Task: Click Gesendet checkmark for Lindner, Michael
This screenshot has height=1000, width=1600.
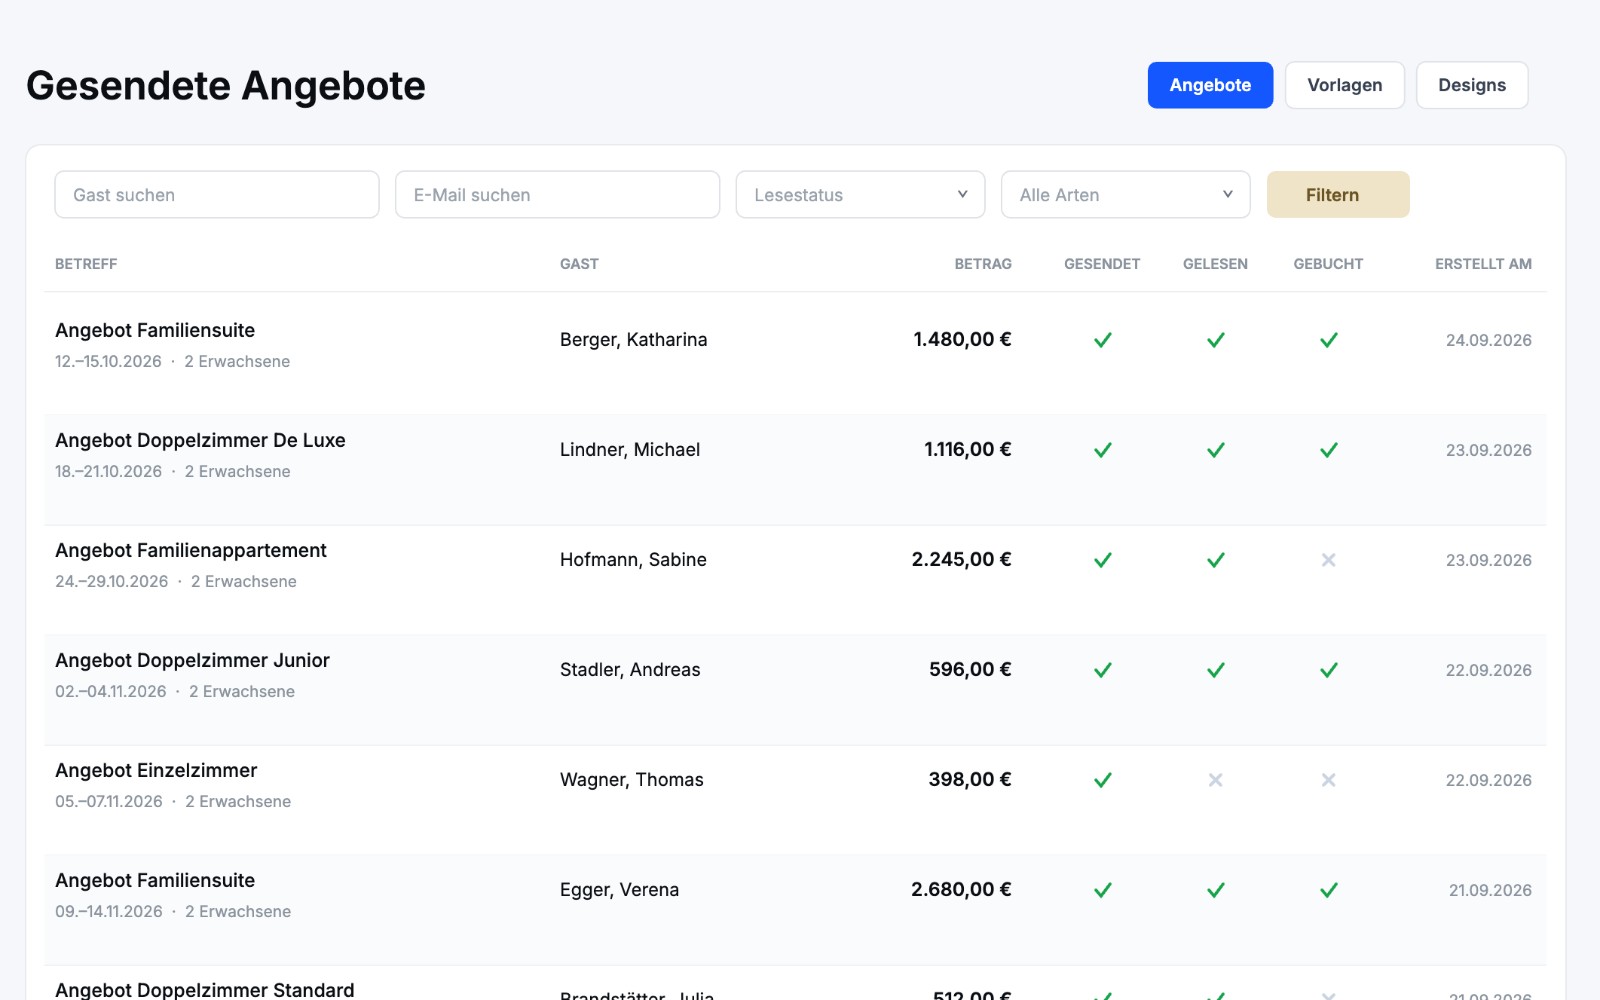Action: [1103, 450]
